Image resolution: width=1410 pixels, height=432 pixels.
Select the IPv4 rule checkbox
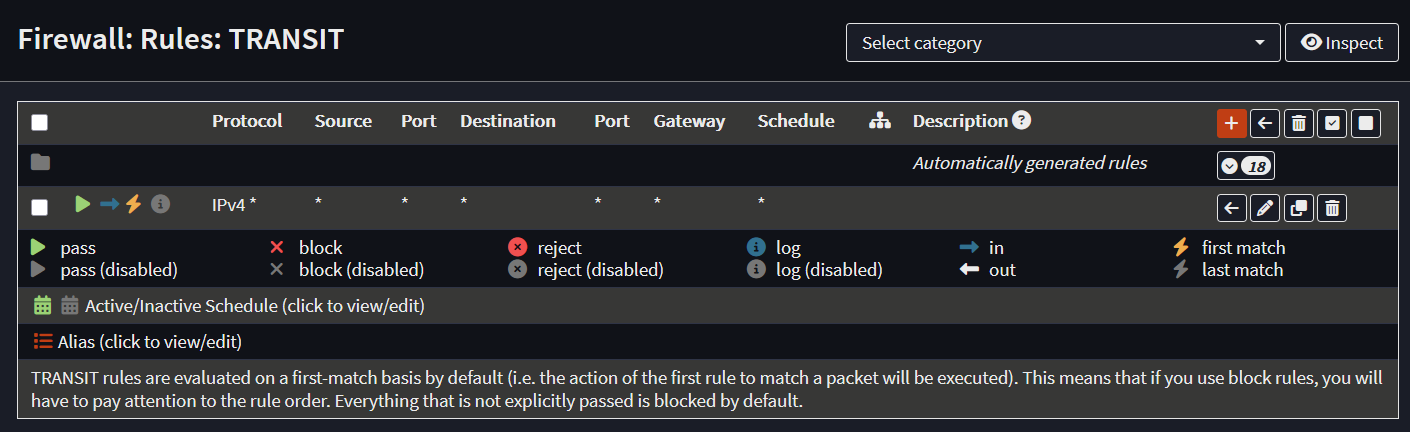pos(39,208)
